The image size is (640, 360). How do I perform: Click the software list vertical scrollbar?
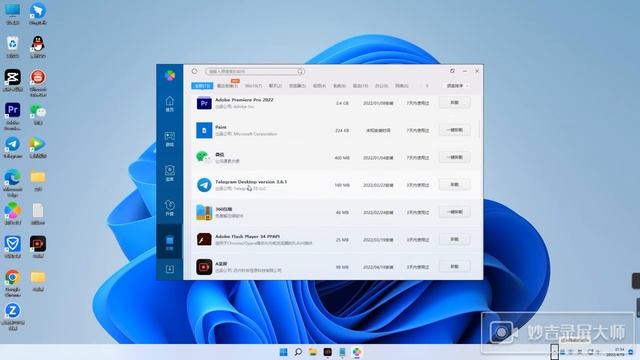pos(479,129)
